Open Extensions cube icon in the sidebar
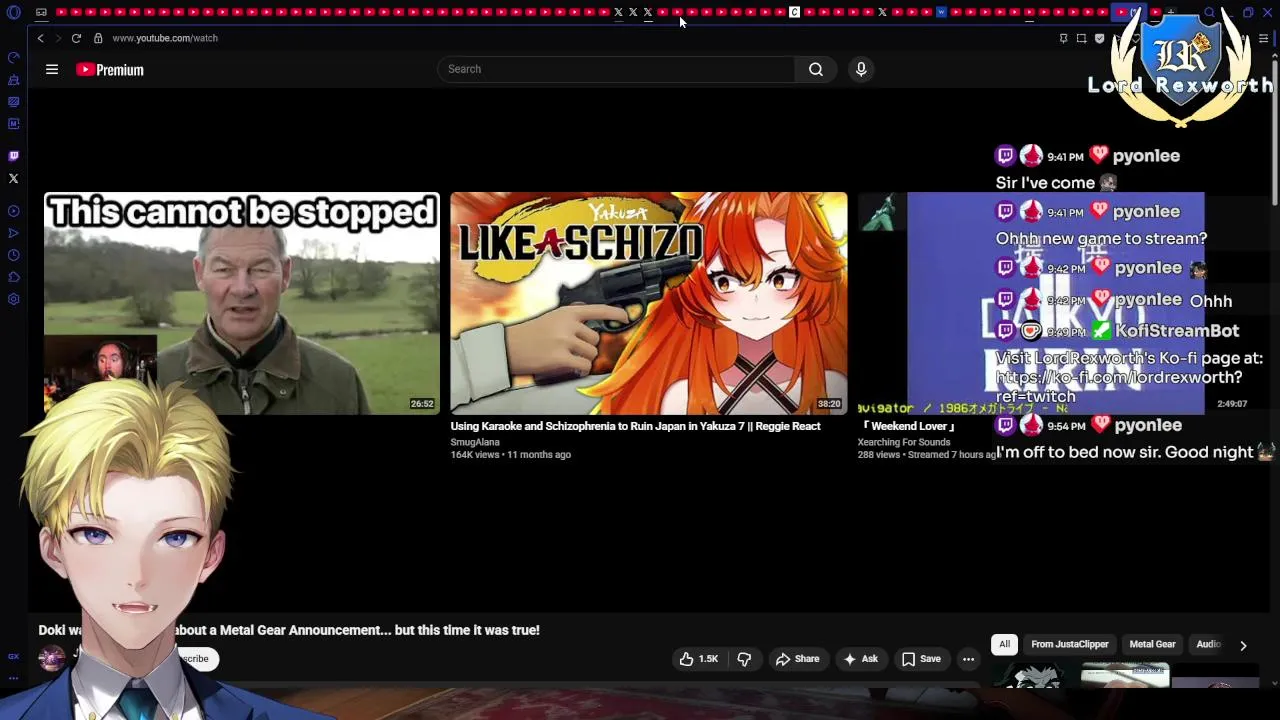 pyautogui.click(x=13, y=277)
